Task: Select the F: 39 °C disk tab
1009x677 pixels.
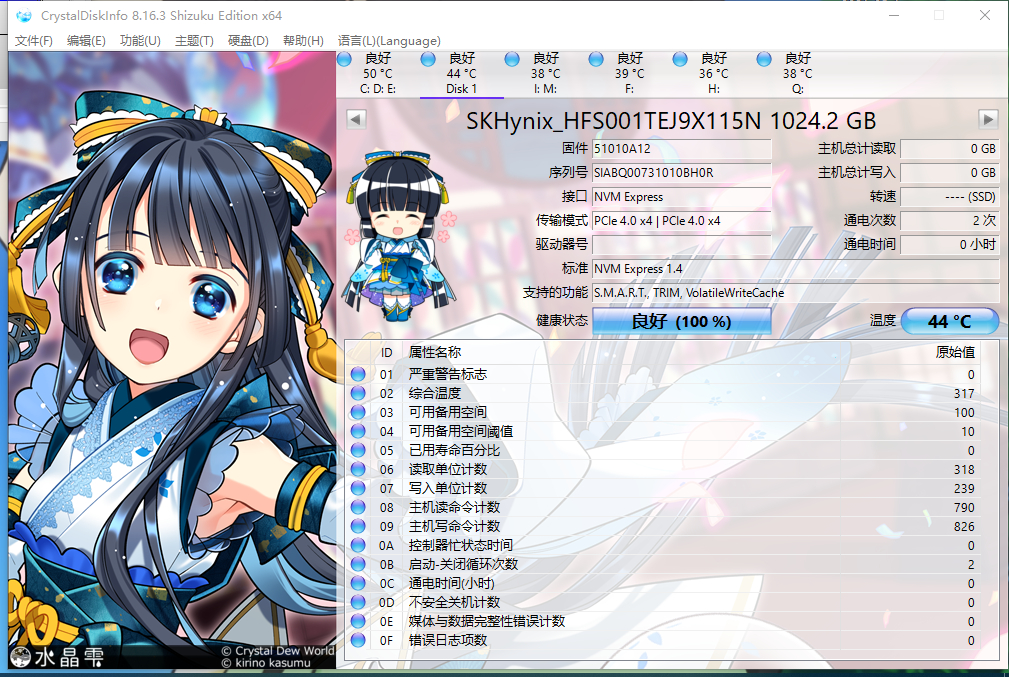Action: tap(629, 73)
